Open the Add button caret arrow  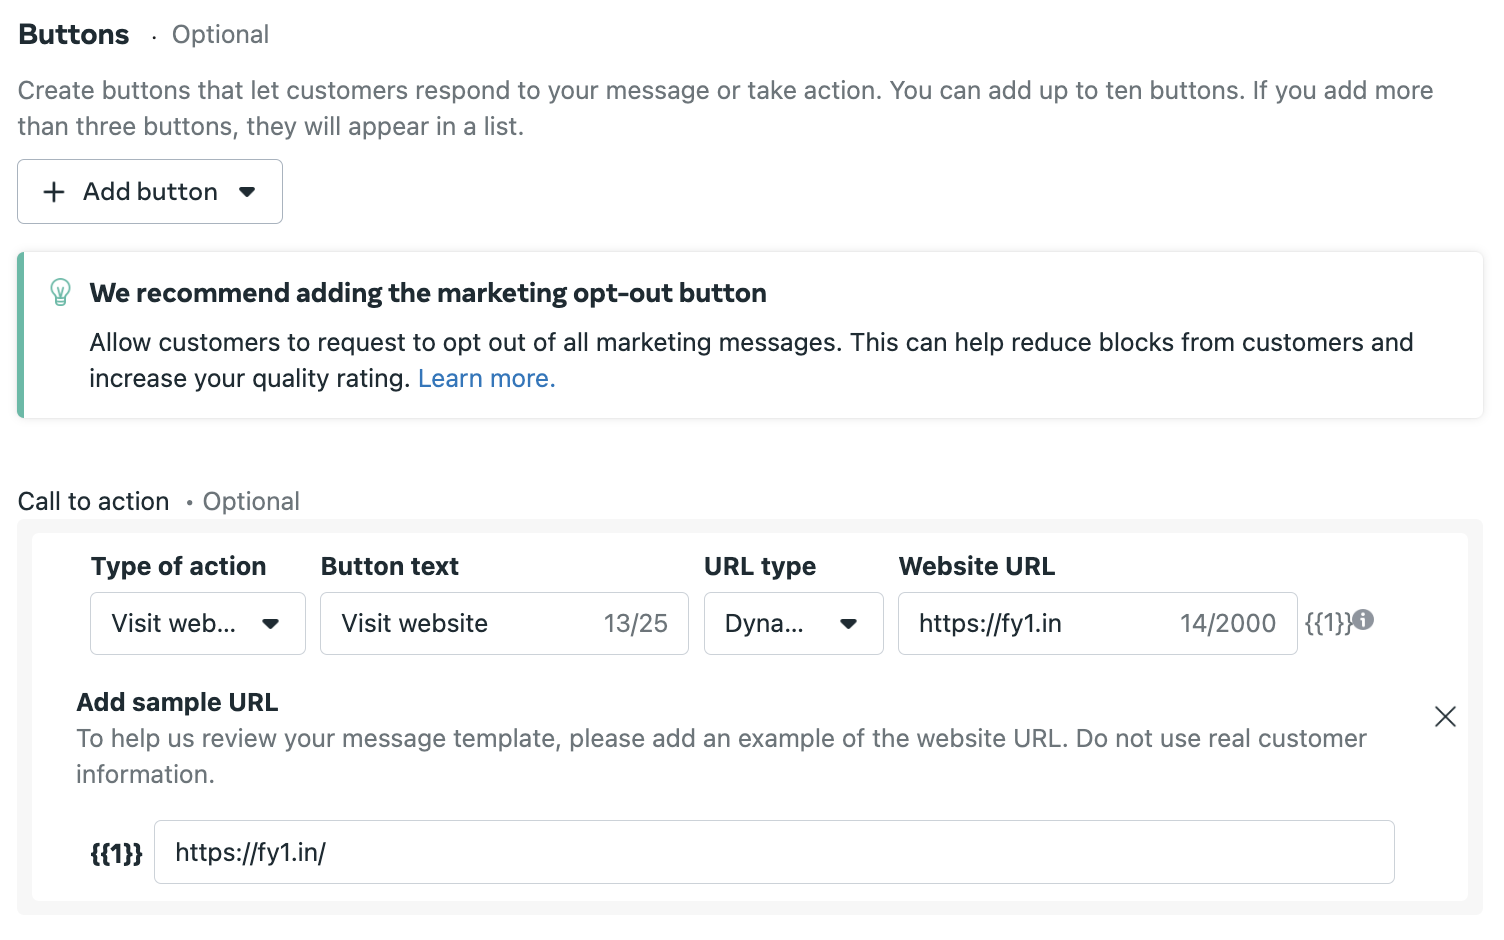[x=247, y=192]
